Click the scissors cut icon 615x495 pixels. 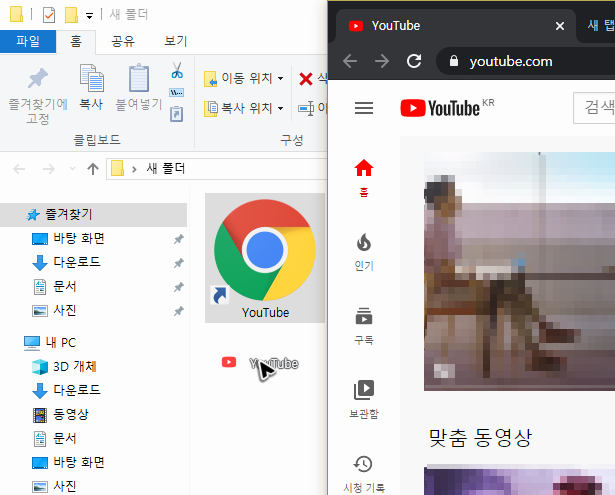(177, 70)
